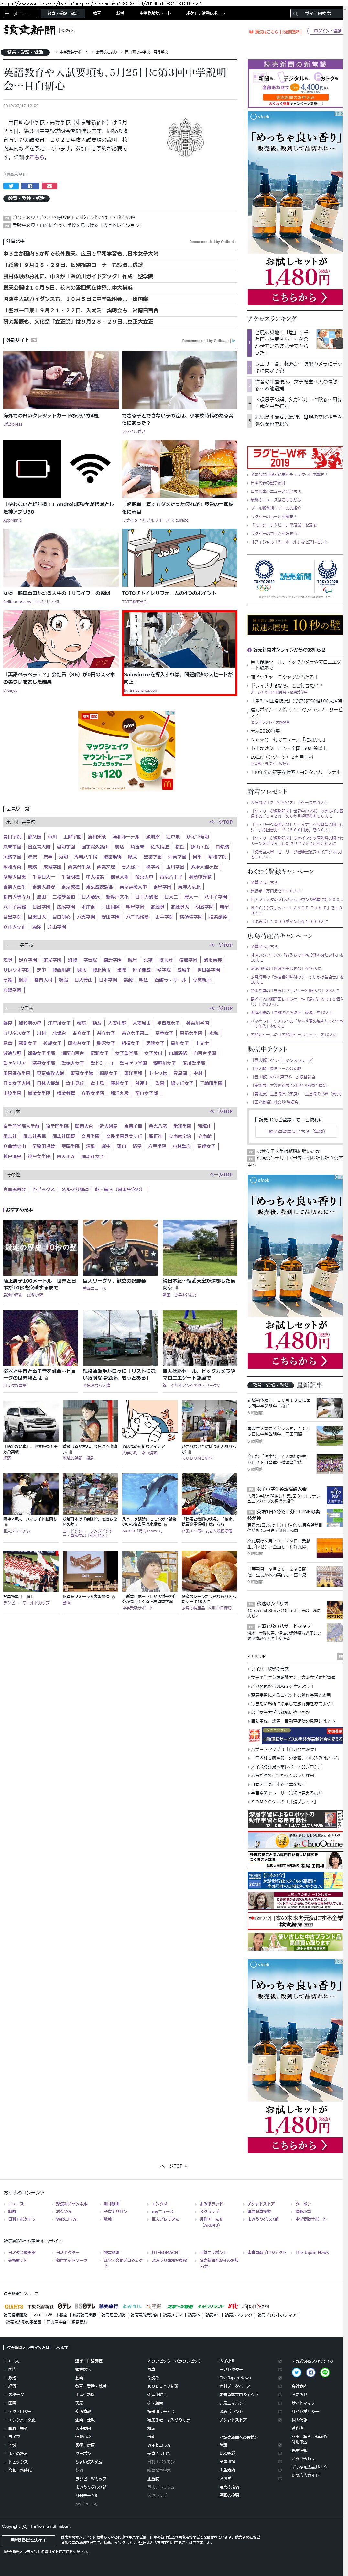Open the credit card thumbnail article
This screenshot has height=2576, width=348.
(60, 380)
